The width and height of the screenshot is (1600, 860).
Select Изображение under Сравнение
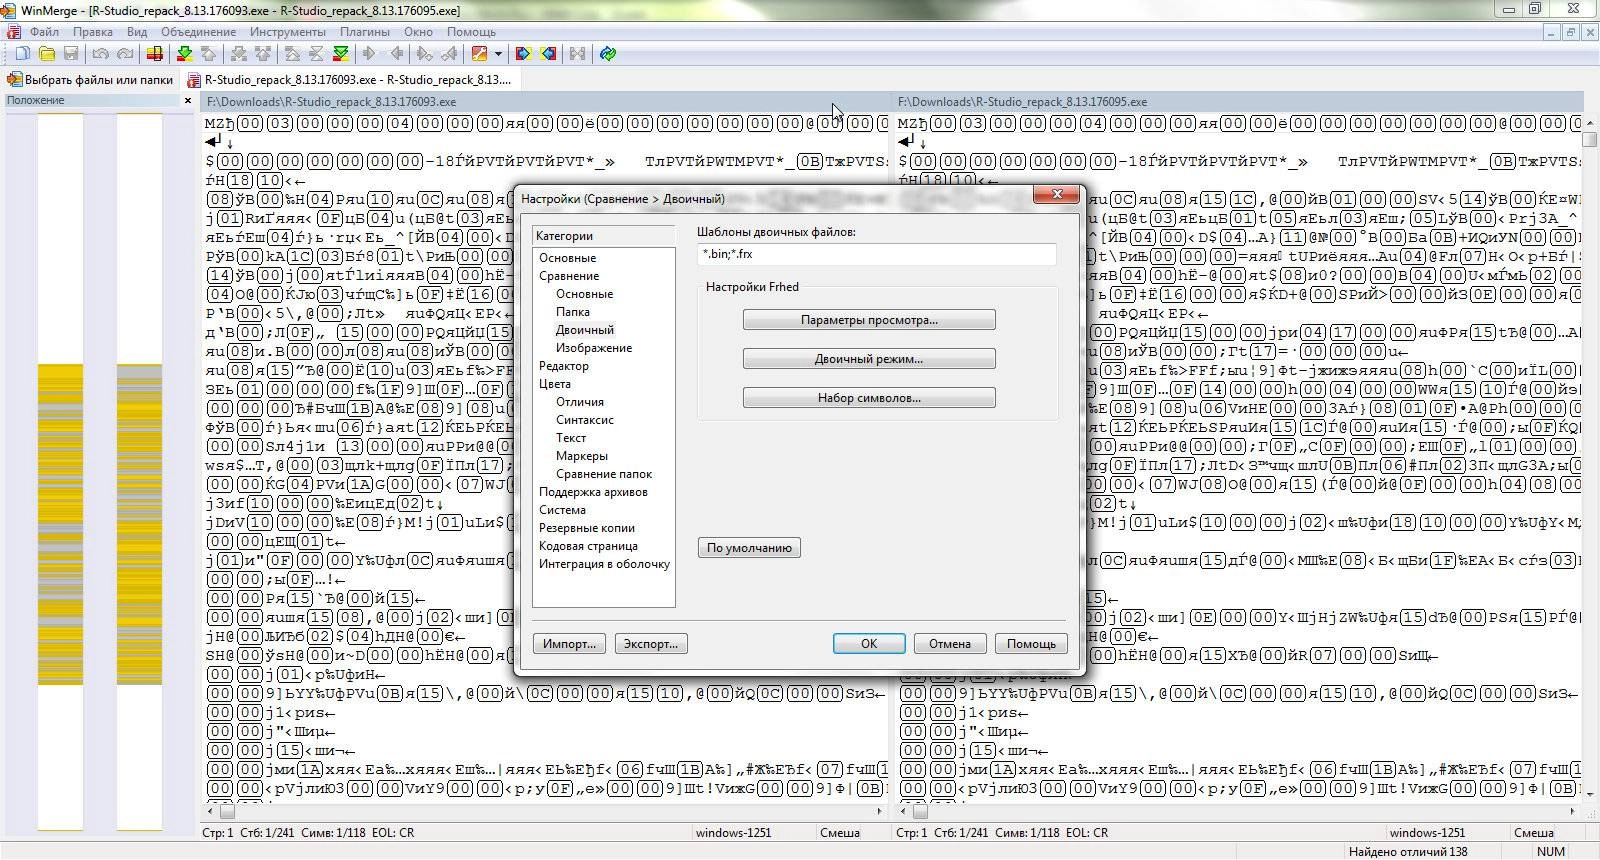[x=594, y=348]
